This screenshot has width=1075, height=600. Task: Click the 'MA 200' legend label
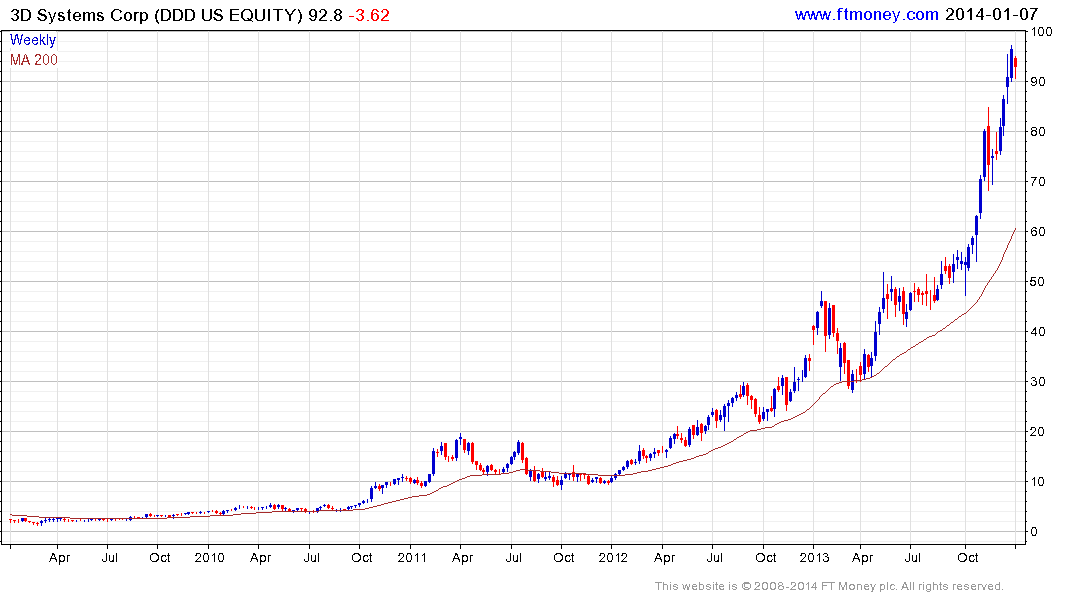[x=34, y=60]
